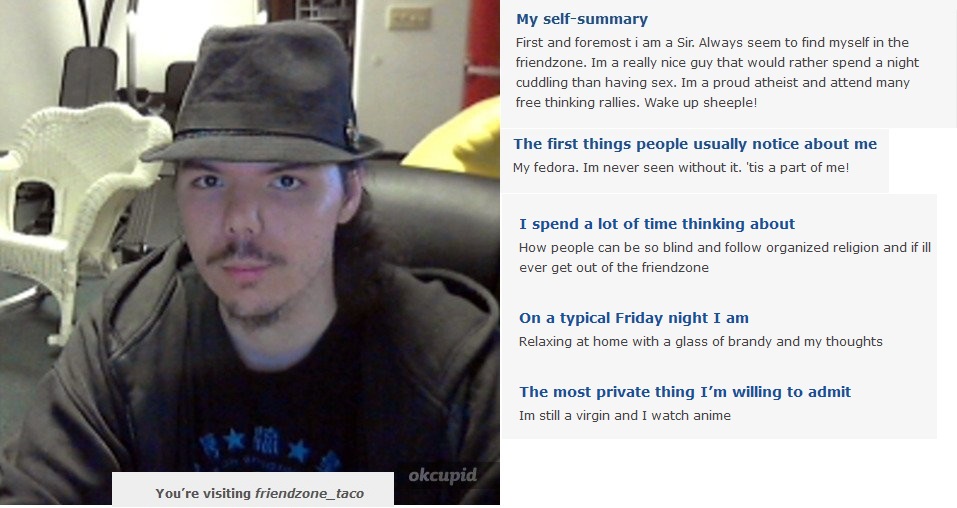Image resolution: width=957 pixels, height=508 pixels.
Task: Click the okcupid watermark logo
Action: coord(442,476)
